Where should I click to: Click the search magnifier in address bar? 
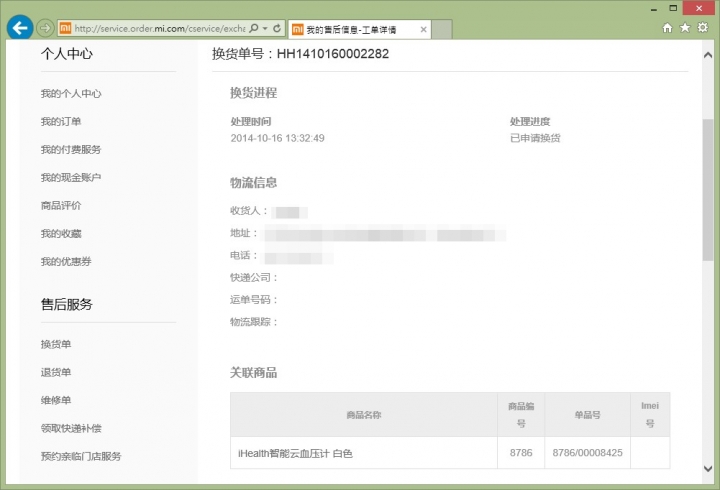(x=253, y=28)
